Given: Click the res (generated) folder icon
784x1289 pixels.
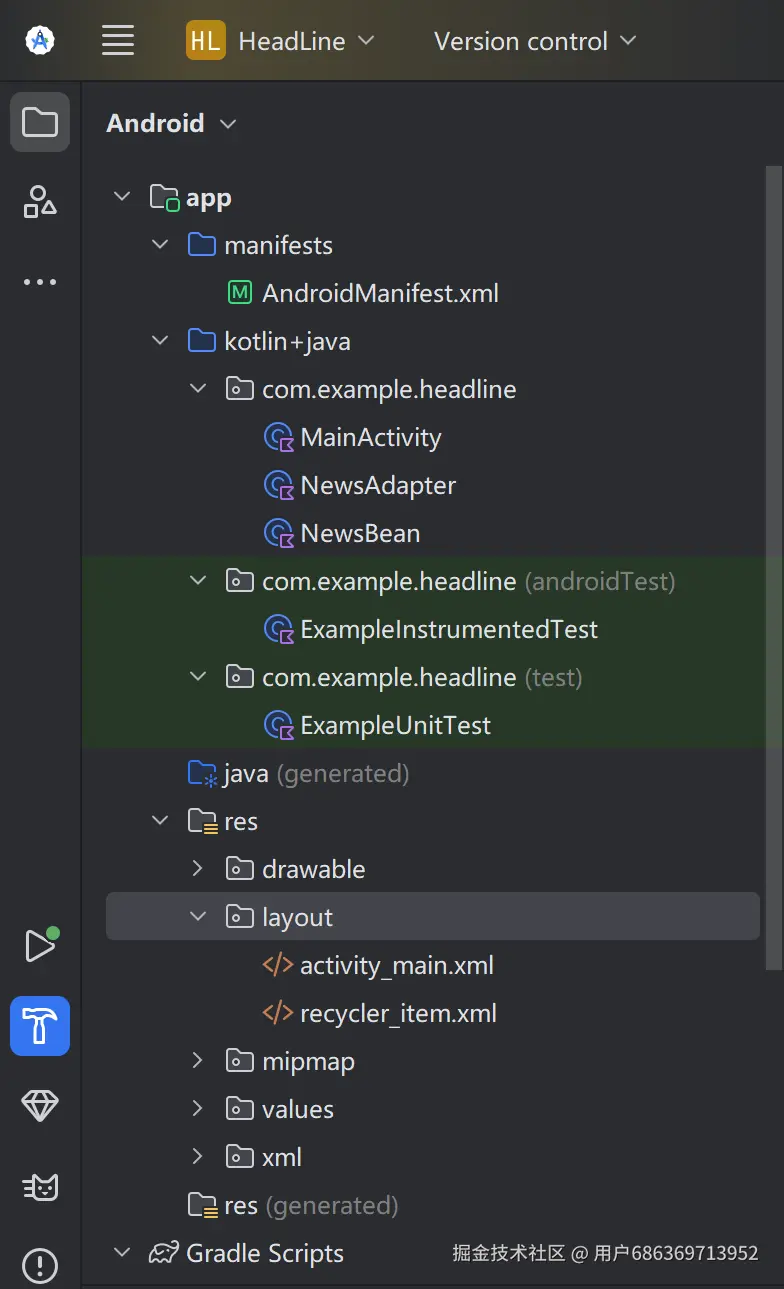Looking at the screenshot, I should (203, 1206).
